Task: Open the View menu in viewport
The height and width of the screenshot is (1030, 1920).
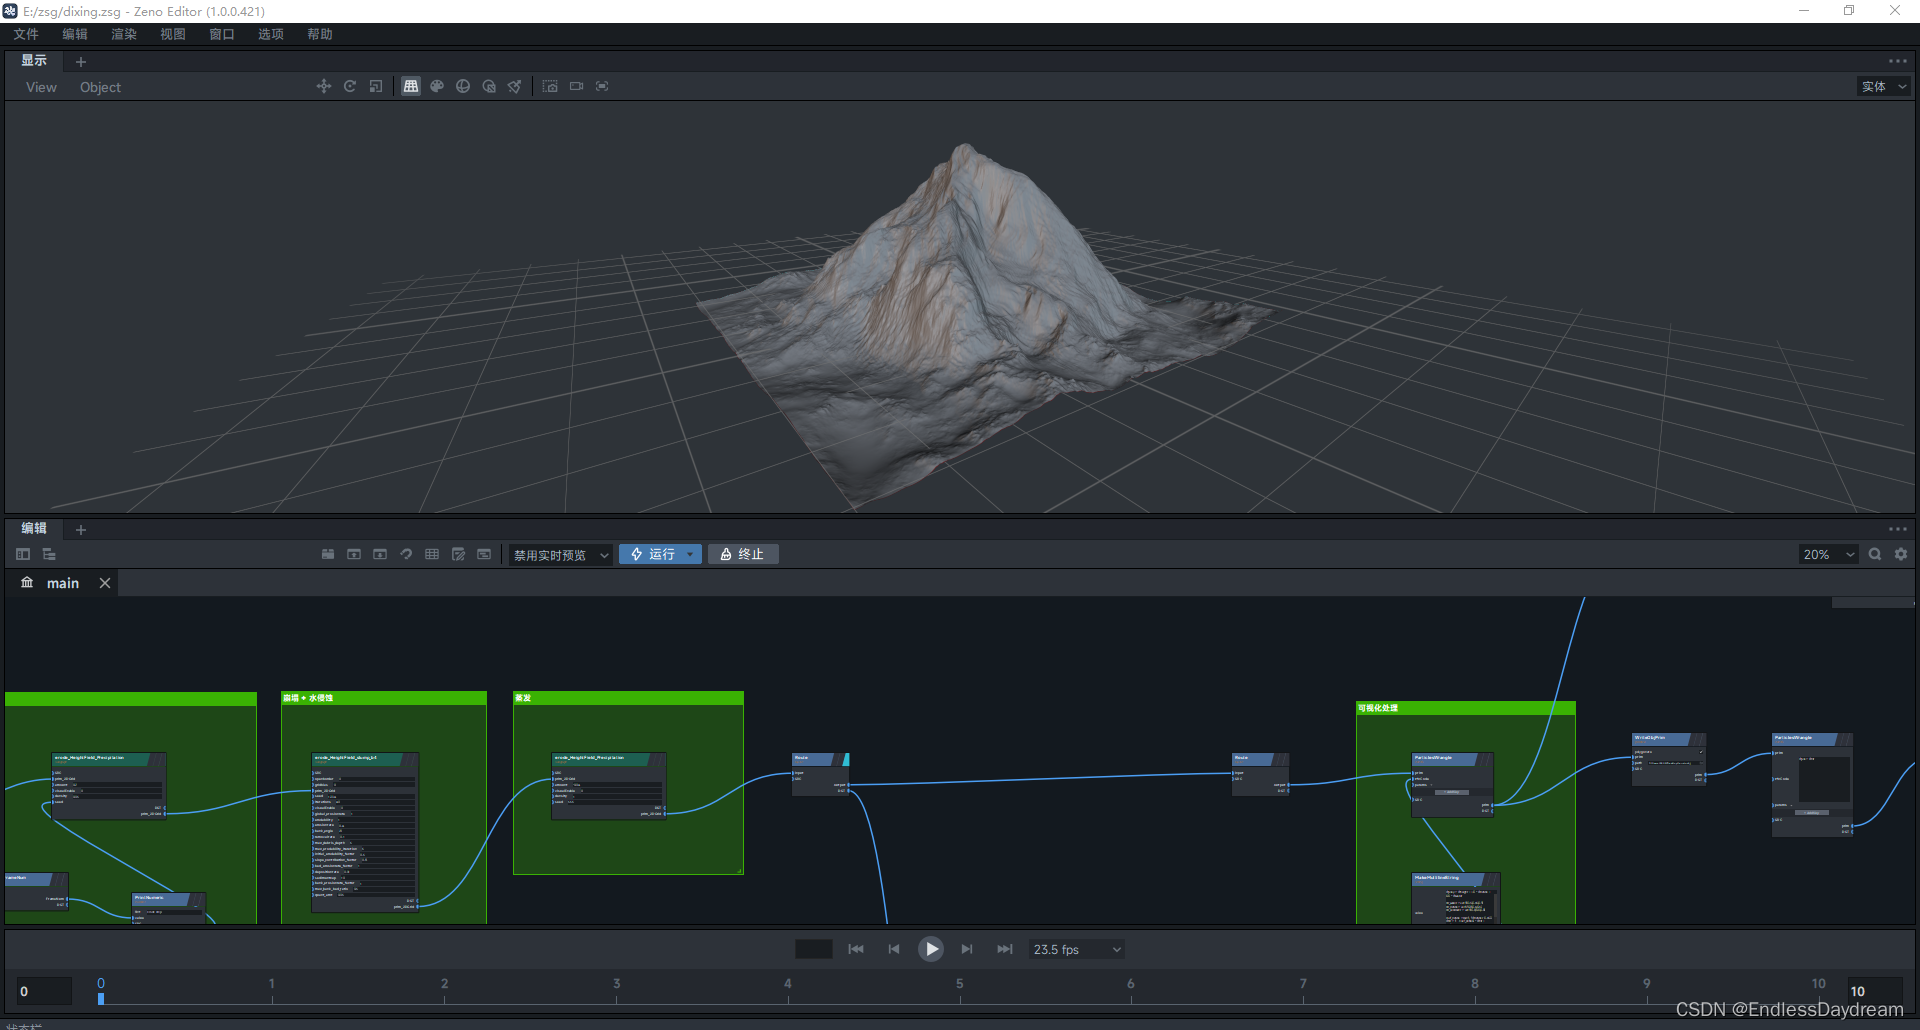Action: 41,87
